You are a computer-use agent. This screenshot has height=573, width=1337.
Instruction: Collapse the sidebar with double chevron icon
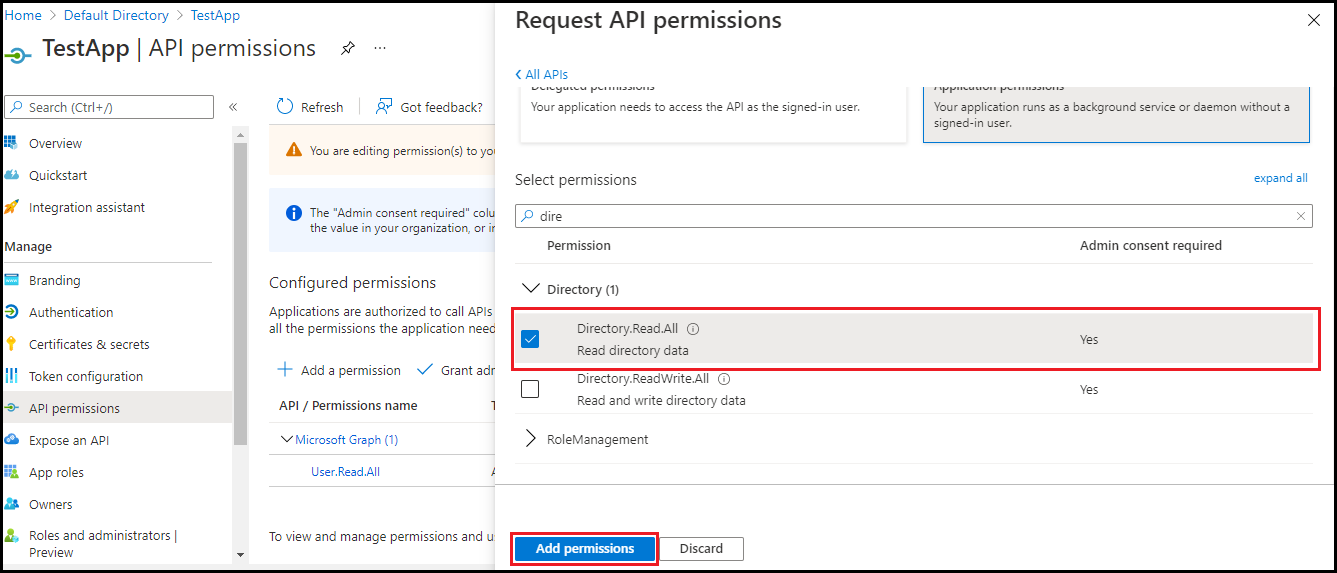[233, 107]
